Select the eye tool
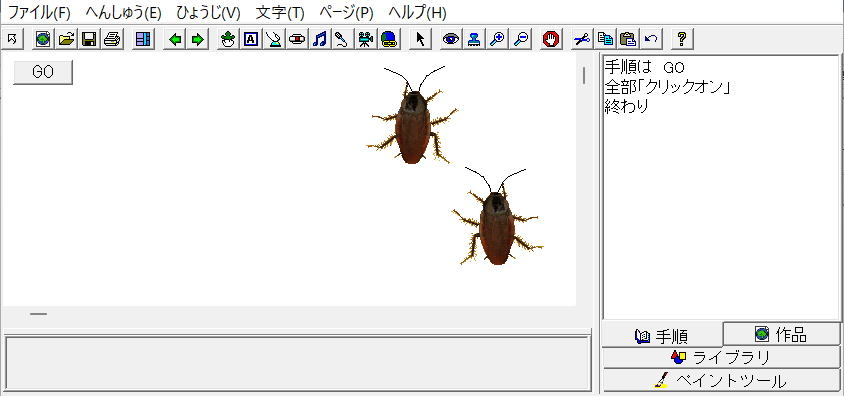Viewport: 844px width, 396px height. click(x=451, y=39)
